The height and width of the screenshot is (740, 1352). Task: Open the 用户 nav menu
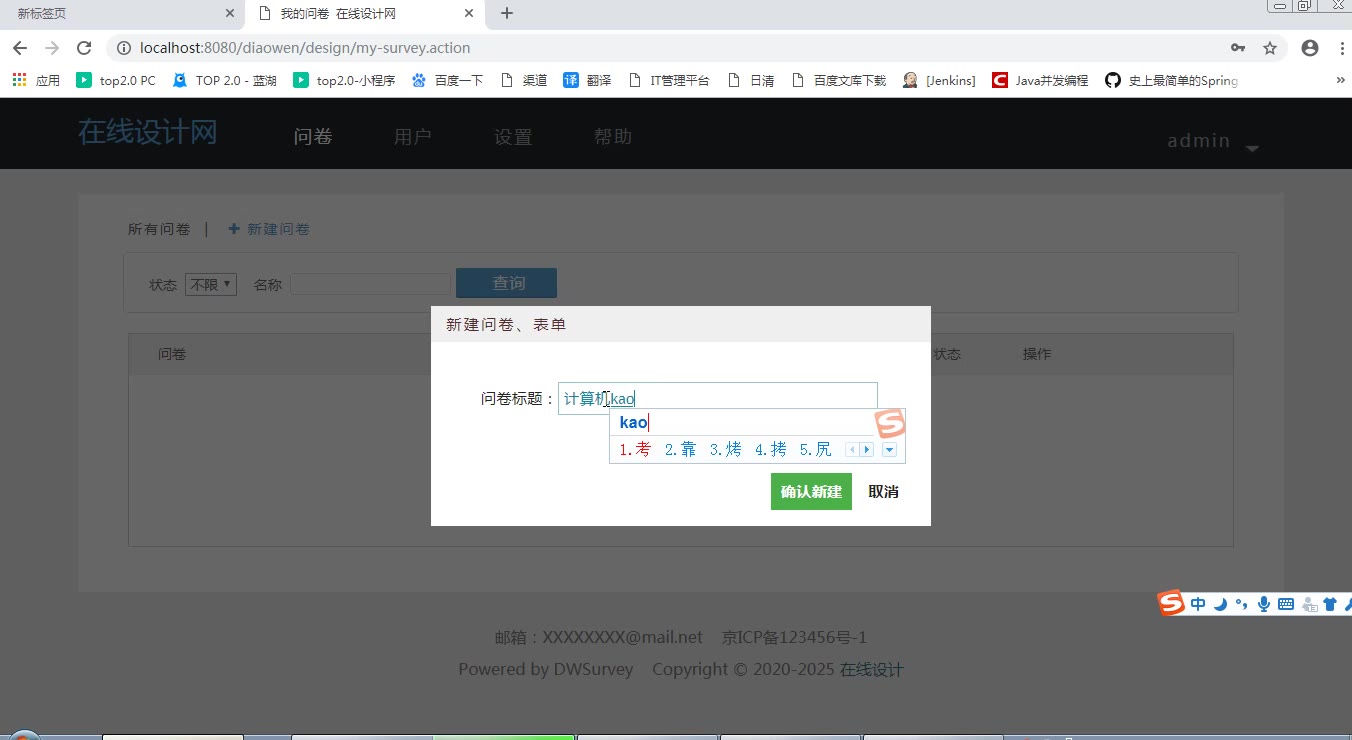[x=413, y=137]
